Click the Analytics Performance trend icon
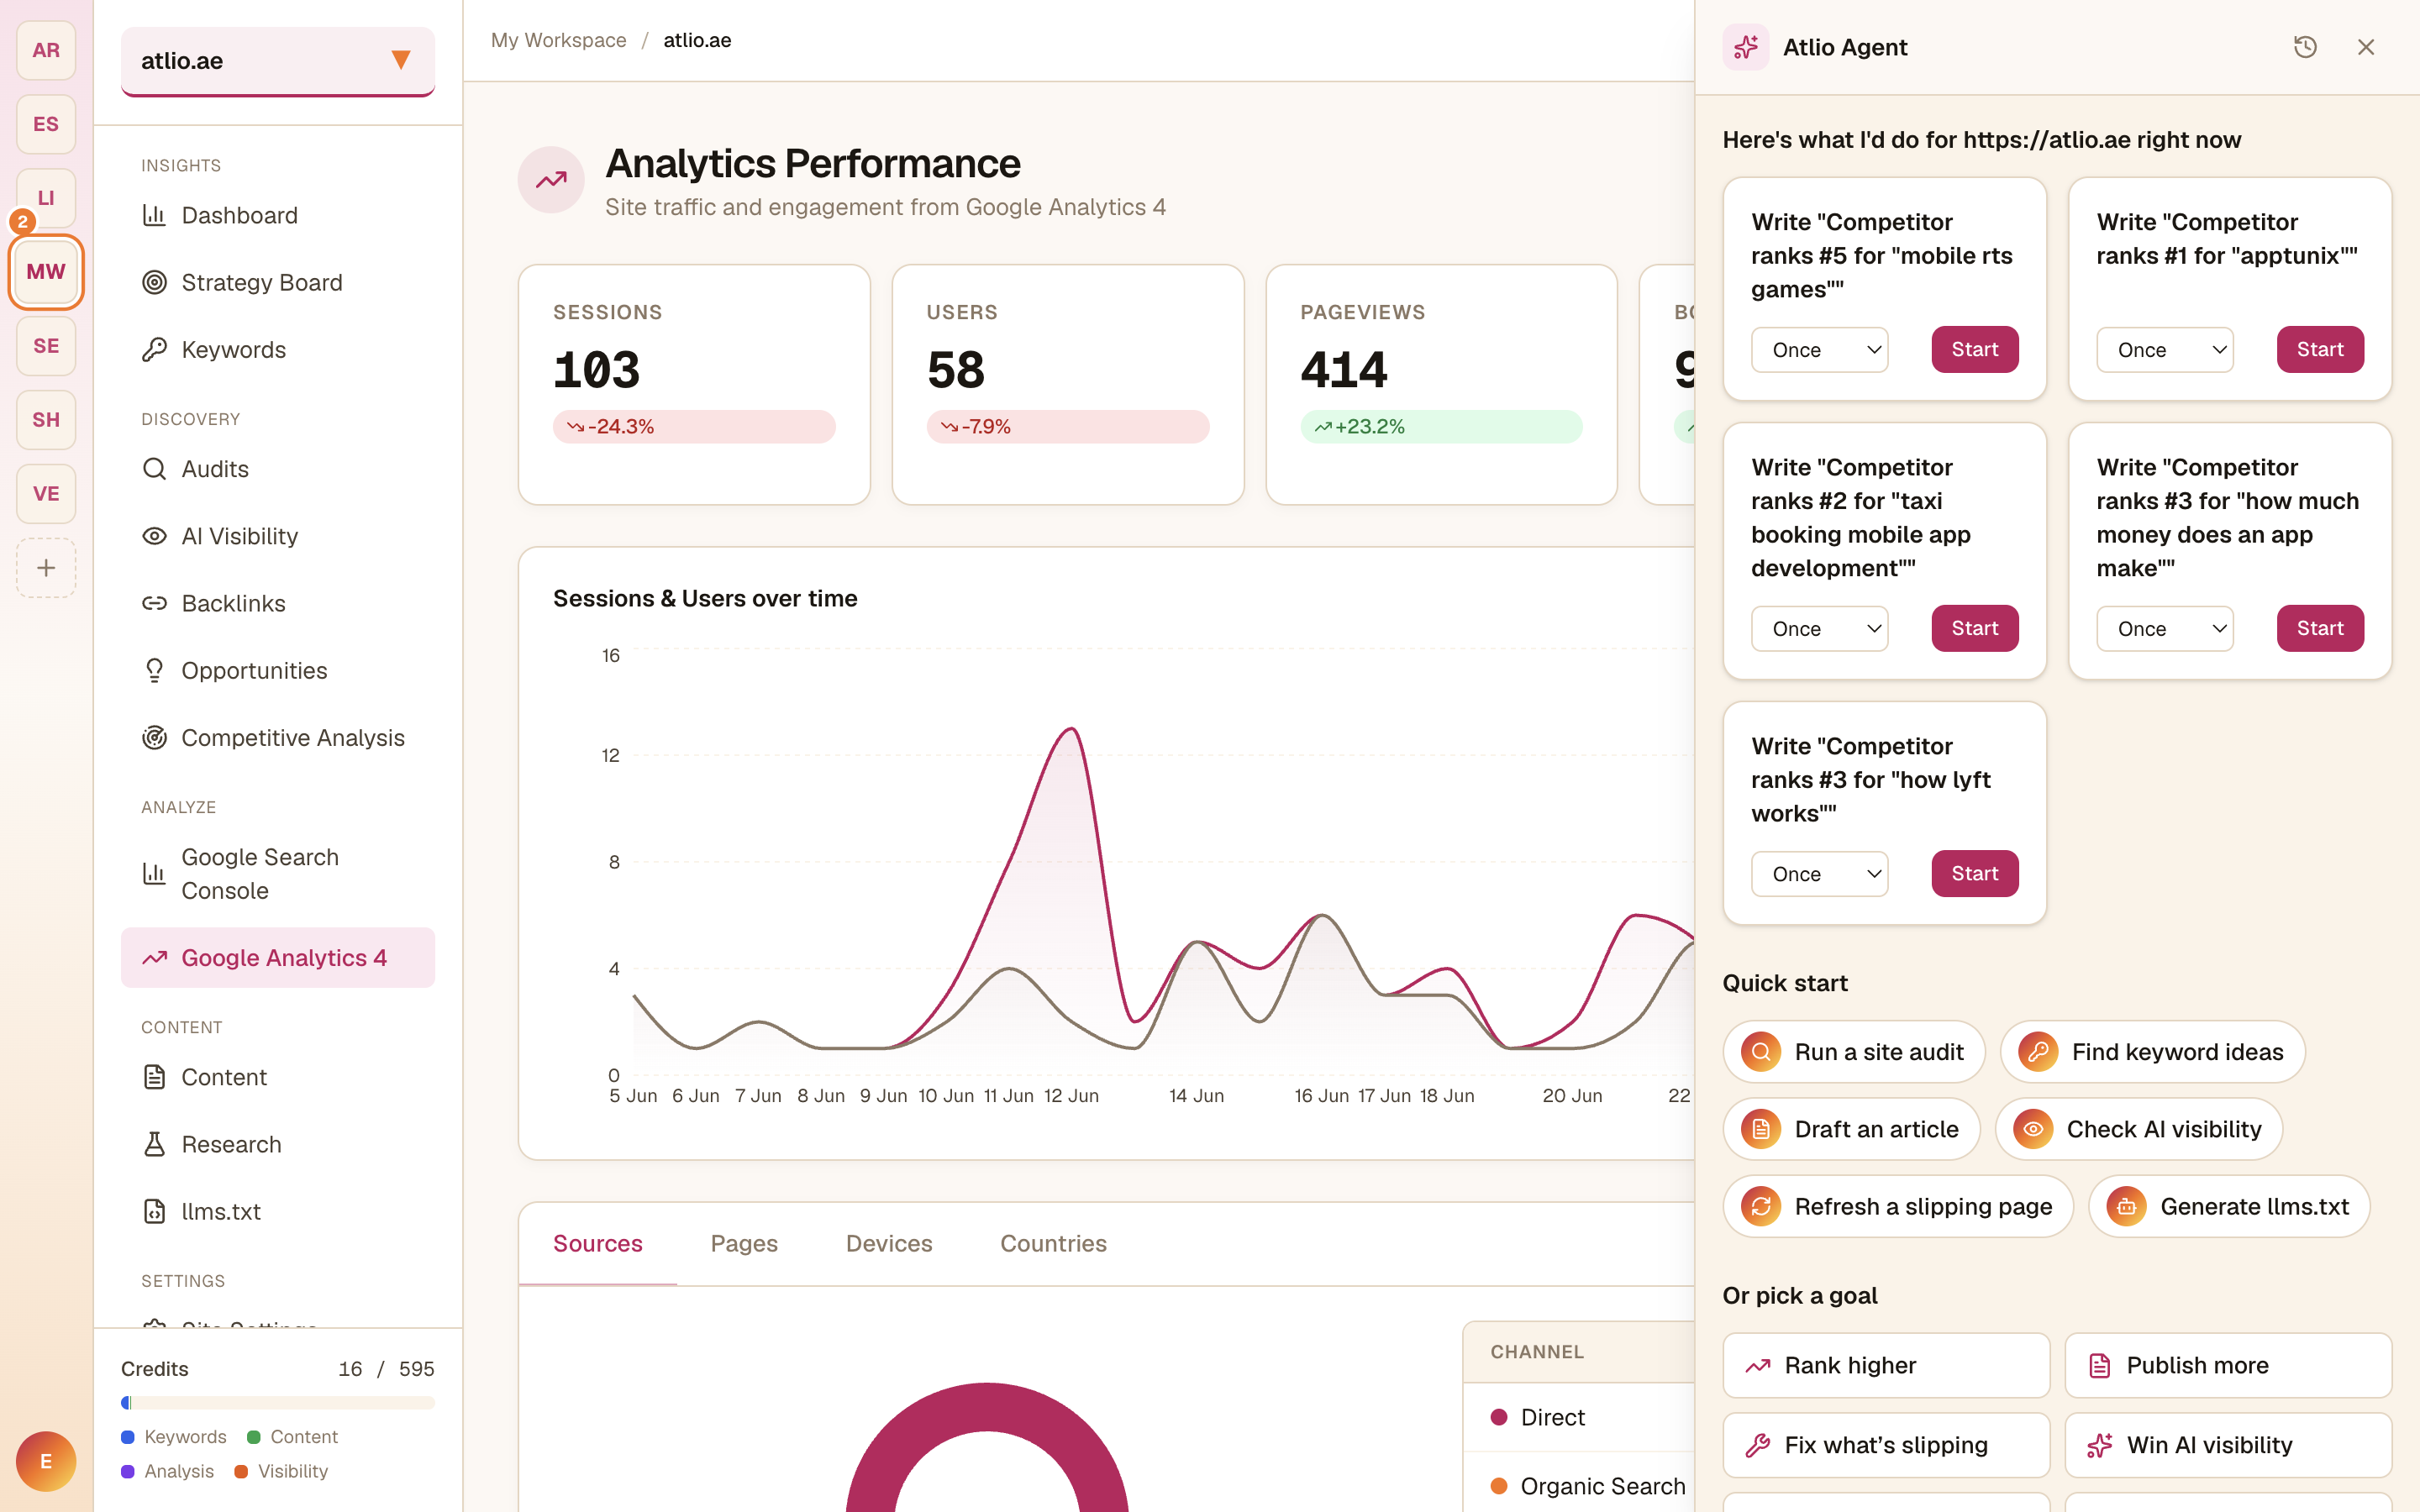Viewport: 2420px width, 1512px height. [551, 180]
